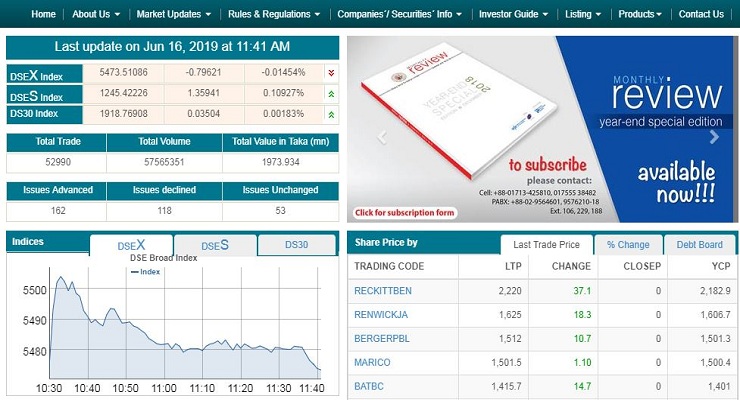Select the Debt Board tab

coord(699,245)
